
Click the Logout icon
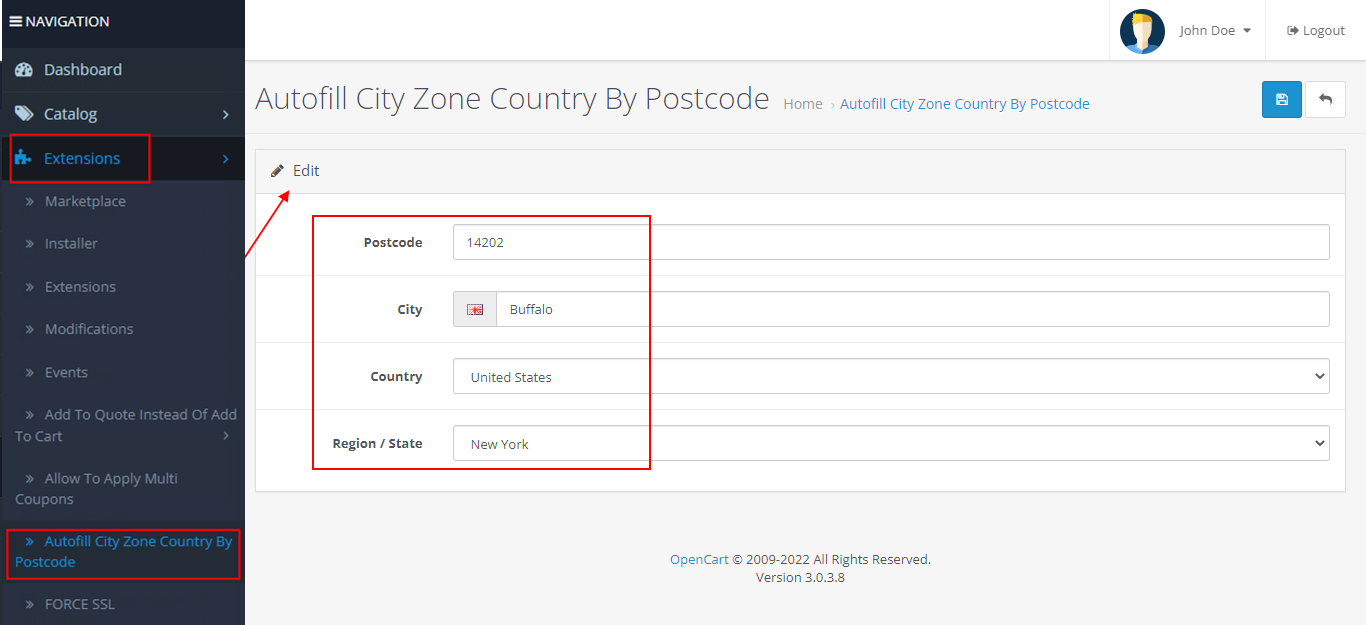click(x=1290, y=30)
